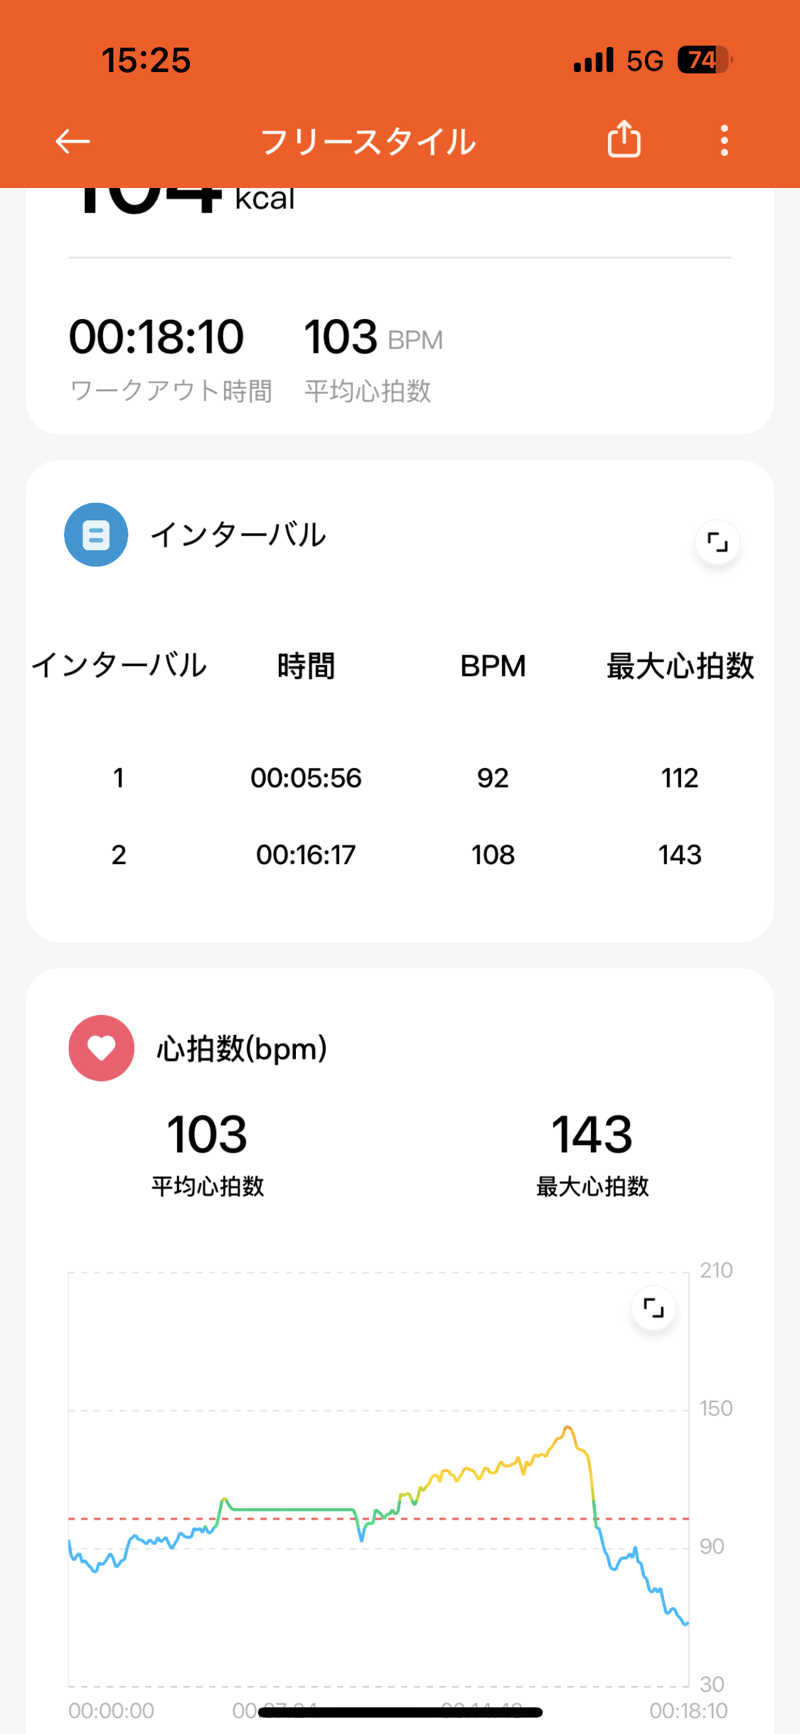800x1734 pixels.
Task: Tap the back arrow icon
Action: click(x=72, y=141)
